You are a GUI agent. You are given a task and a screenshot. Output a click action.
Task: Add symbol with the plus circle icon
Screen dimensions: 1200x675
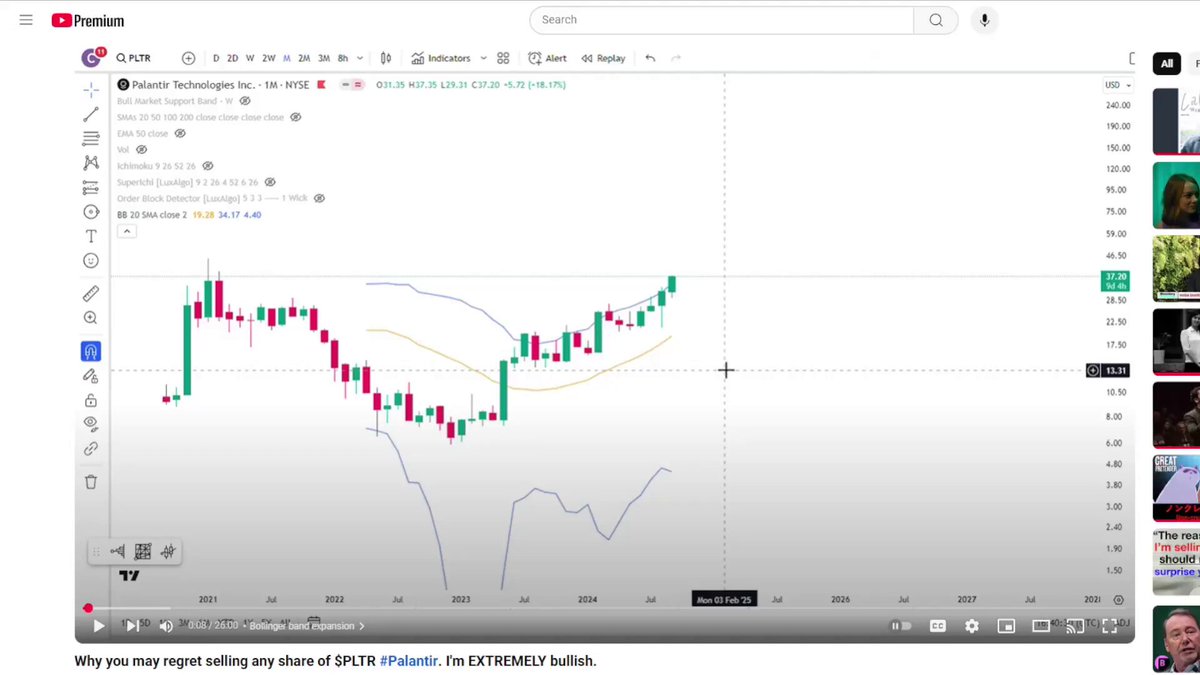click(188, 58)
